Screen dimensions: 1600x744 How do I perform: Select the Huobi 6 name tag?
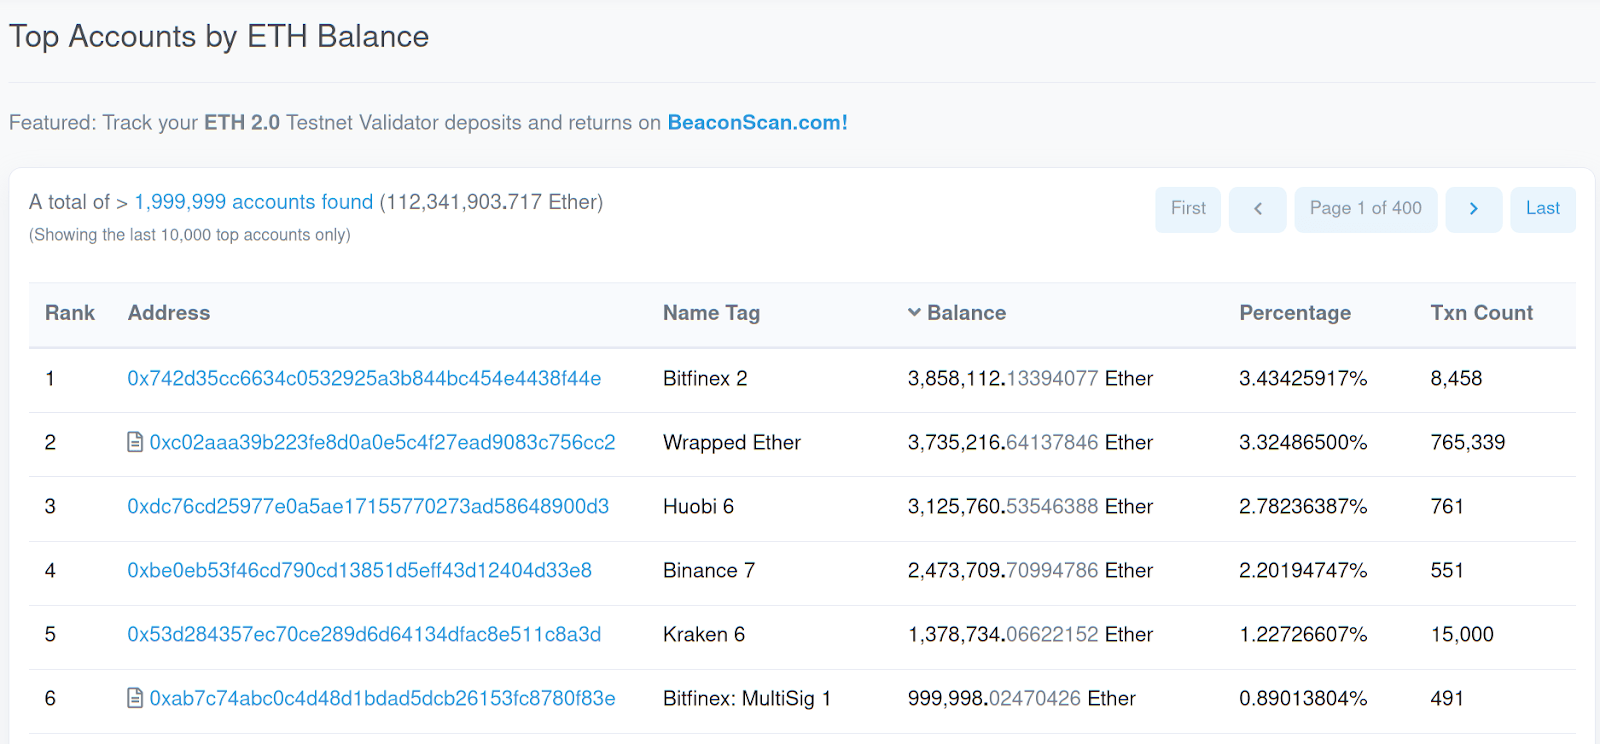[698, 506]
